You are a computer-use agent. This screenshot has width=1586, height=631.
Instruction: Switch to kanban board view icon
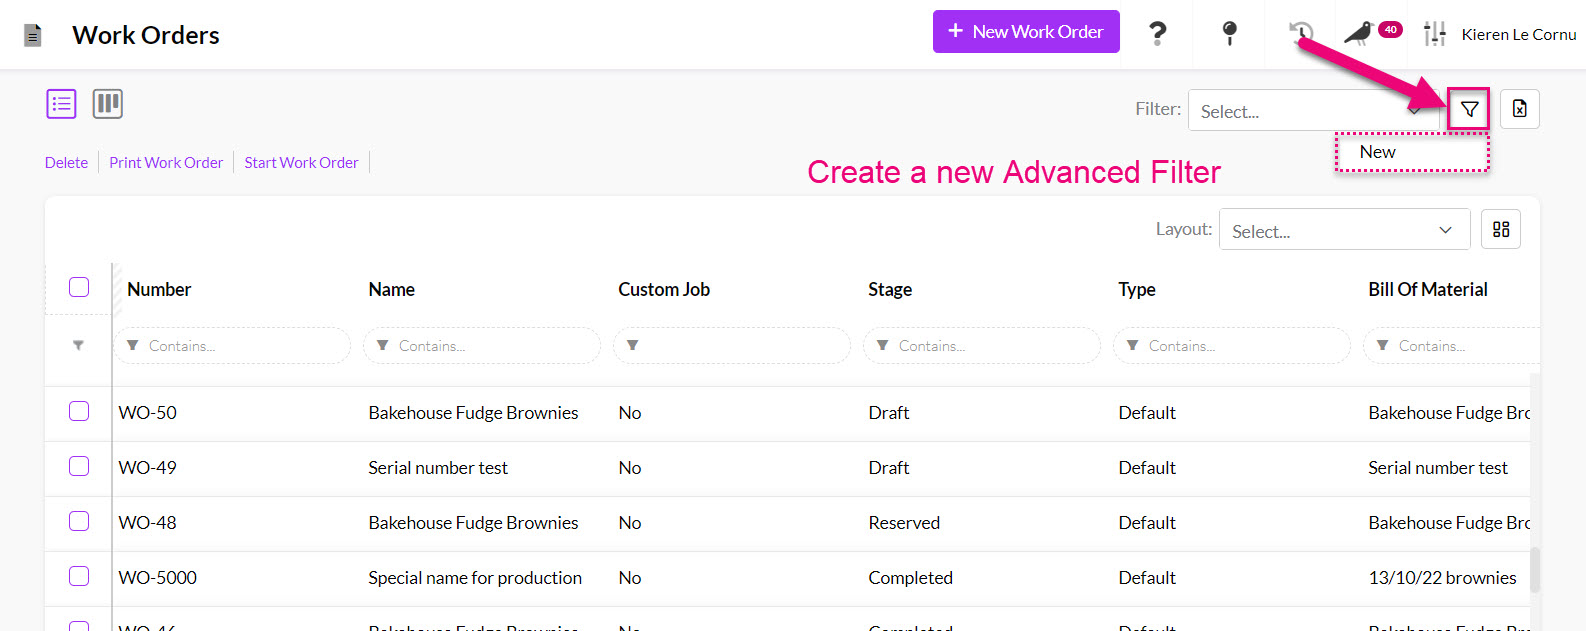tap(108, 104)
